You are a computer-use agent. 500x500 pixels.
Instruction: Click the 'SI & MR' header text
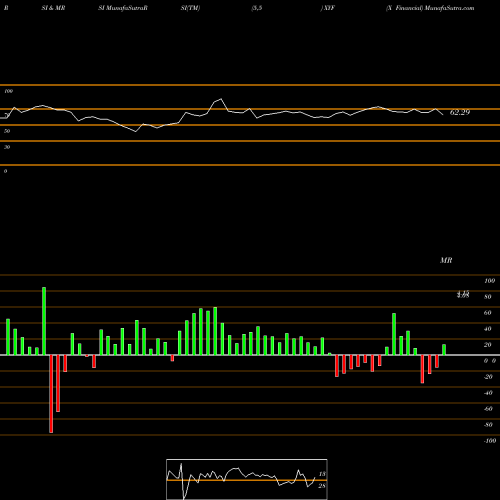pos(53,8)
